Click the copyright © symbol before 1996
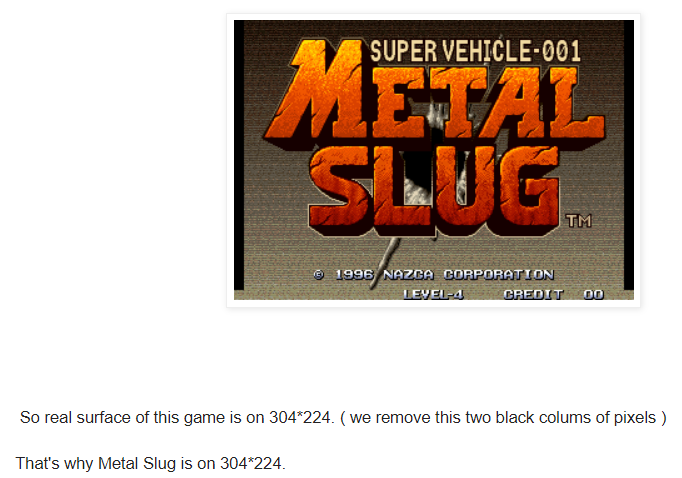This screenshot has height=478, width=682. coord(319,275)
